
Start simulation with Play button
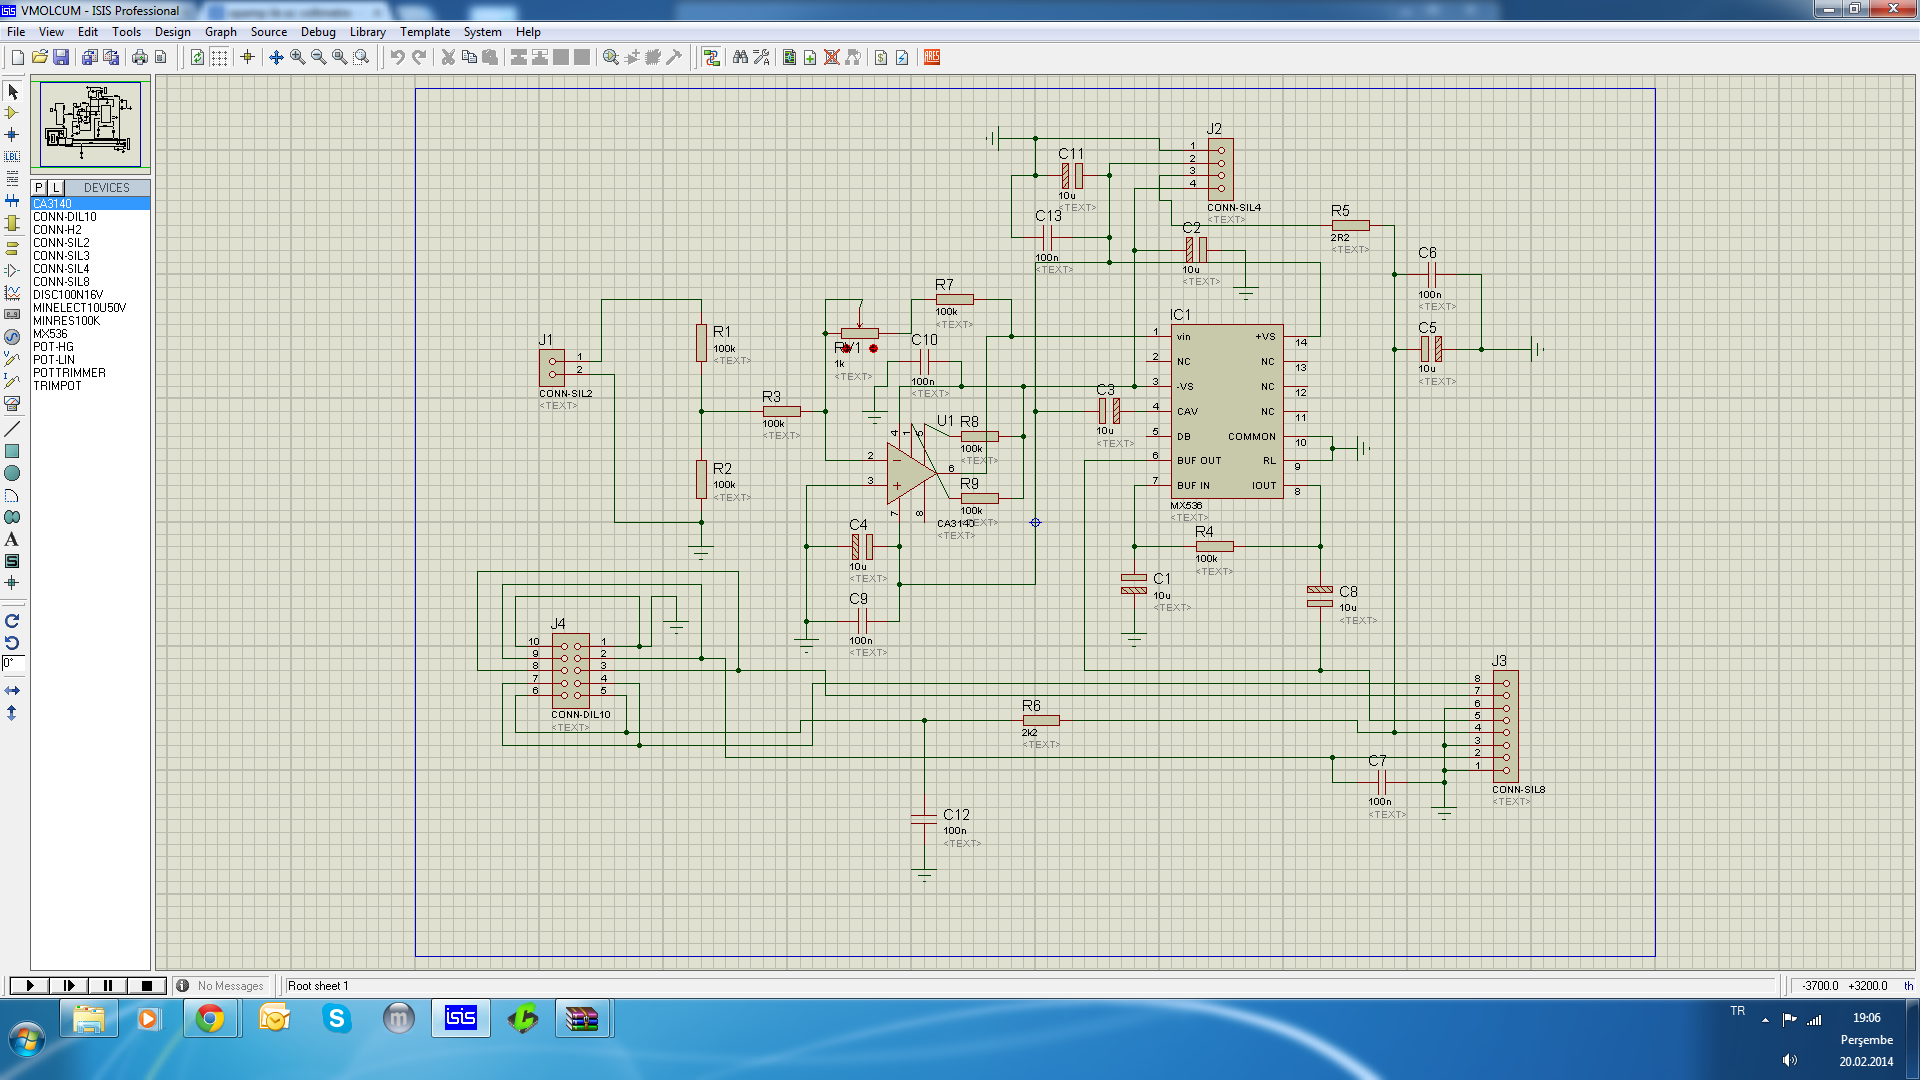pyautogui.click(x=29, y=986)
